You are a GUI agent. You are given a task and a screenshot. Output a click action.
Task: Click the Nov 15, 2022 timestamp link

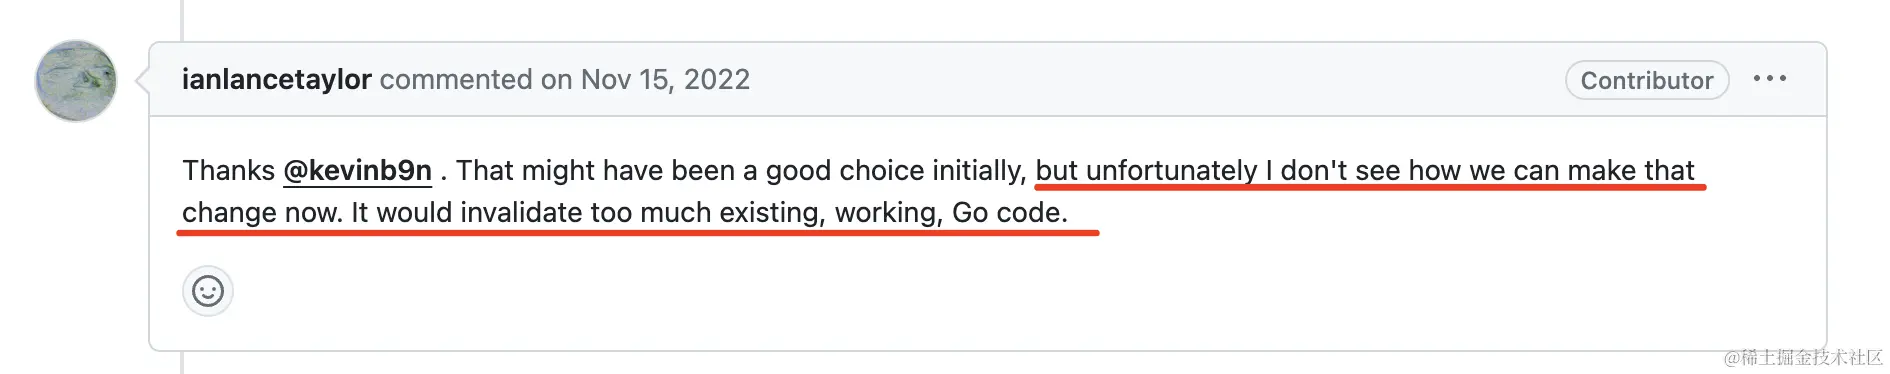pos(665,79)
